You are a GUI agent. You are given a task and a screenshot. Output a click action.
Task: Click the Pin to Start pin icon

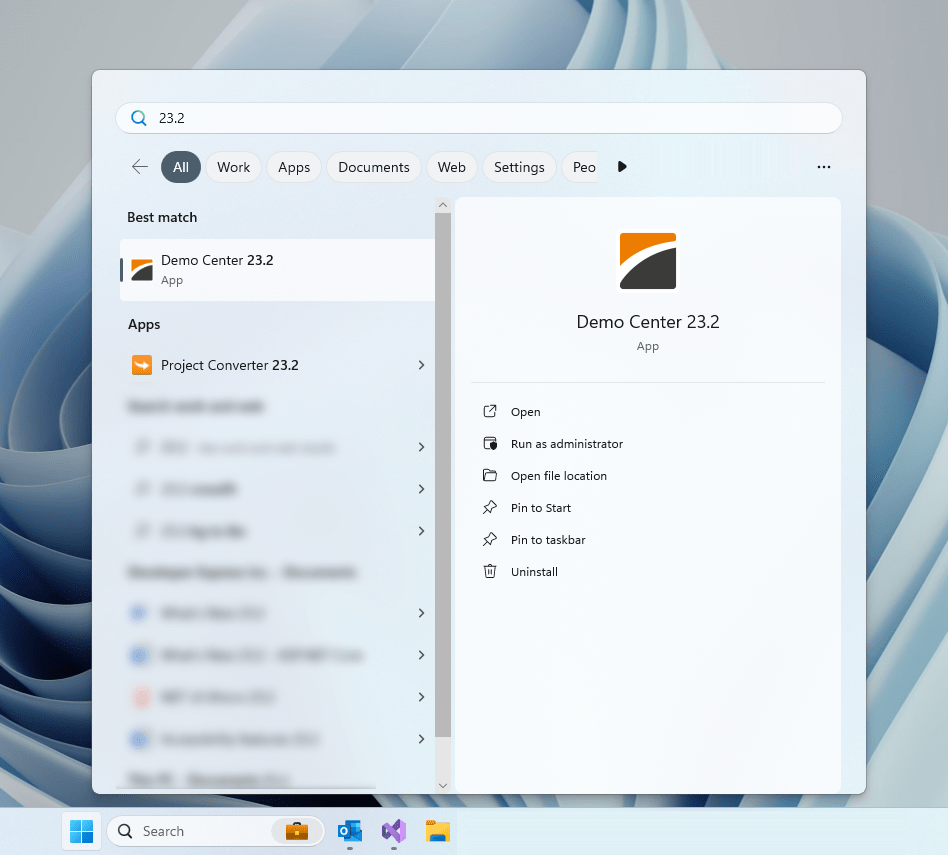click(490, 507)
